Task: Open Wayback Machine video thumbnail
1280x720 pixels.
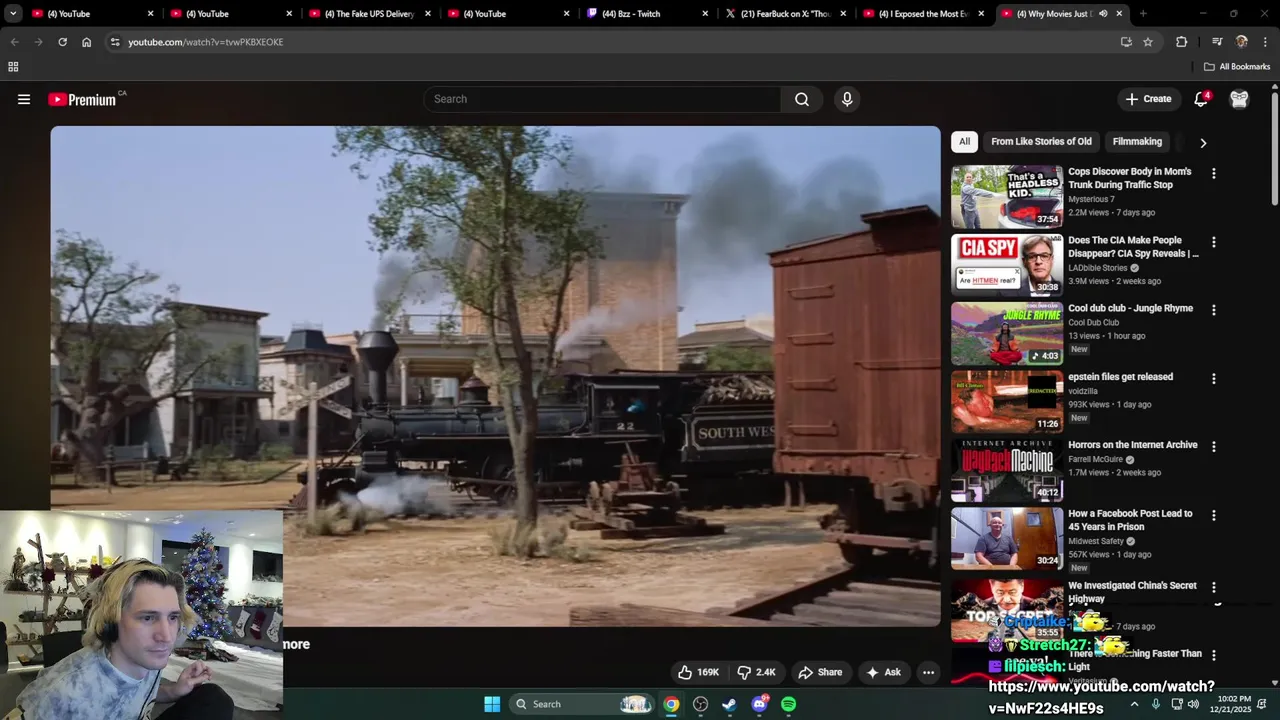Action: click(1007, 469)
